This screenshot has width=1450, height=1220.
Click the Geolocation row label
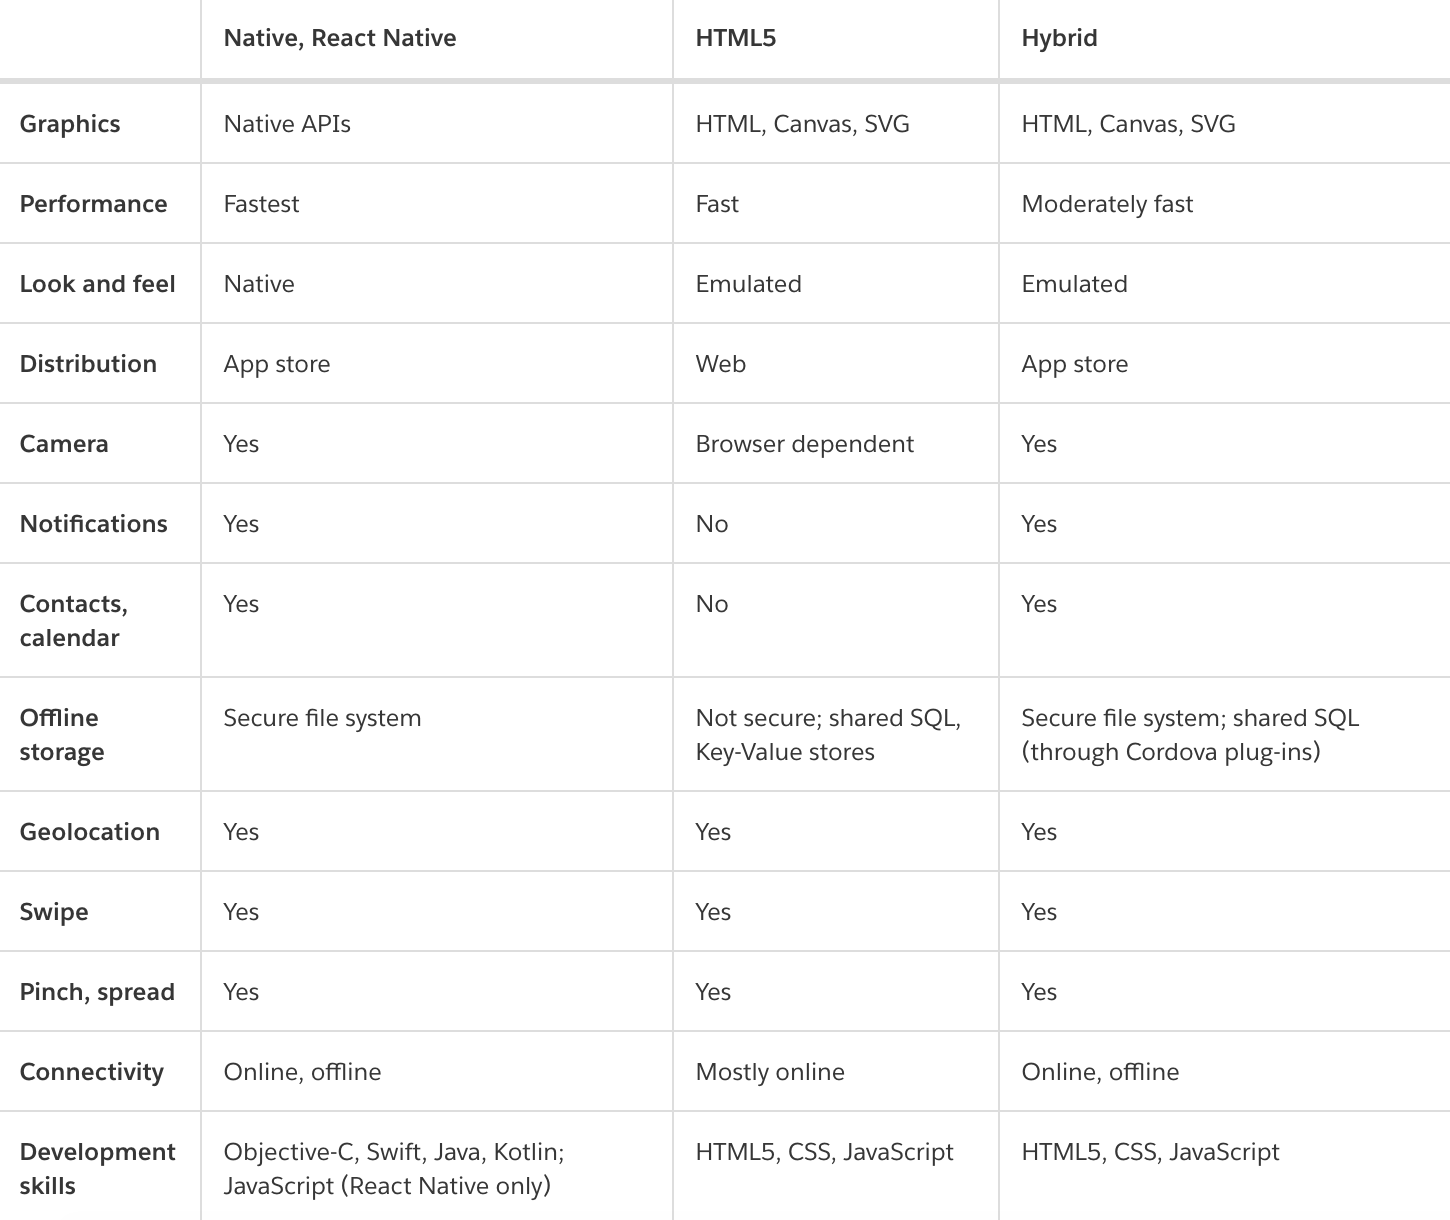[89, 832]
